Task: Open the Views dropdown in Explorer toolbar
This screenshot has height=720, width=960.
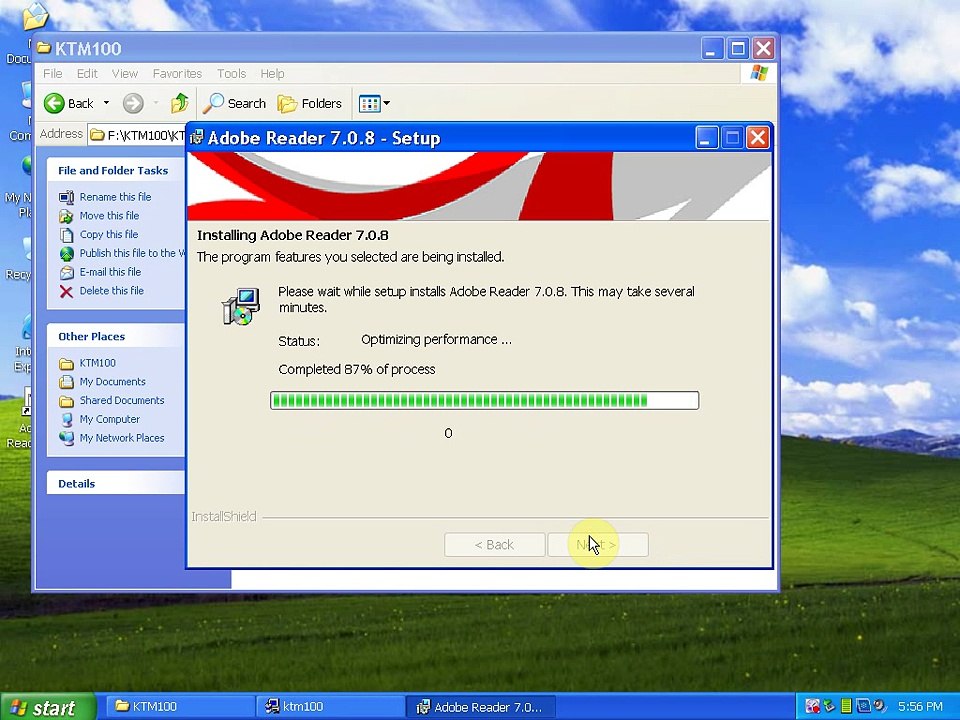Action: pyautogui.click(x=374, y=103)
